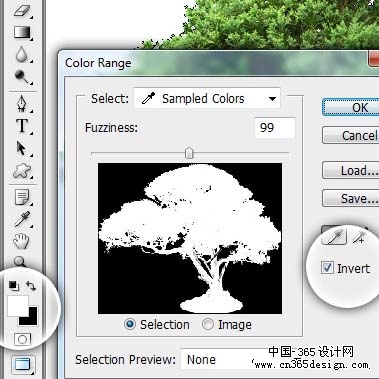The image size is (379, 379).
Task: Open the Sampled Colors select dropdown
Action: coord(207,99)
